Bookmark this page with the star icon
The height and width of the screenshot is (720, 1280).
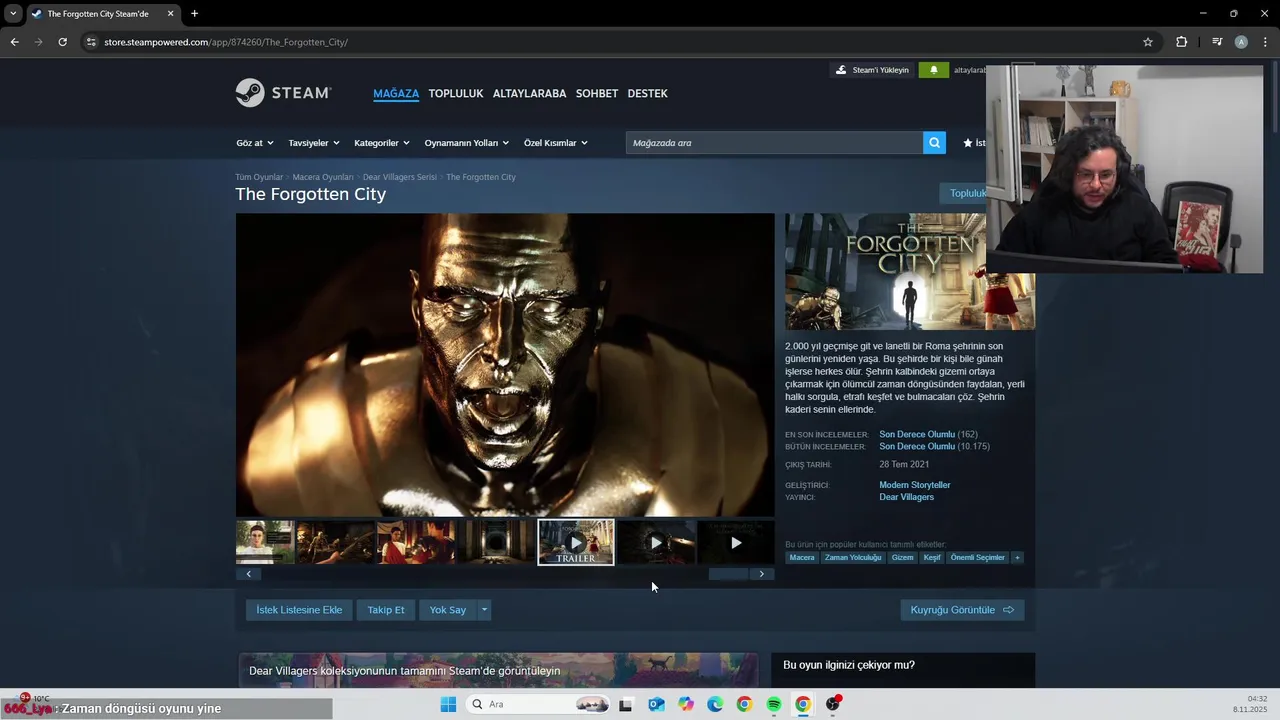(1148, 42)
